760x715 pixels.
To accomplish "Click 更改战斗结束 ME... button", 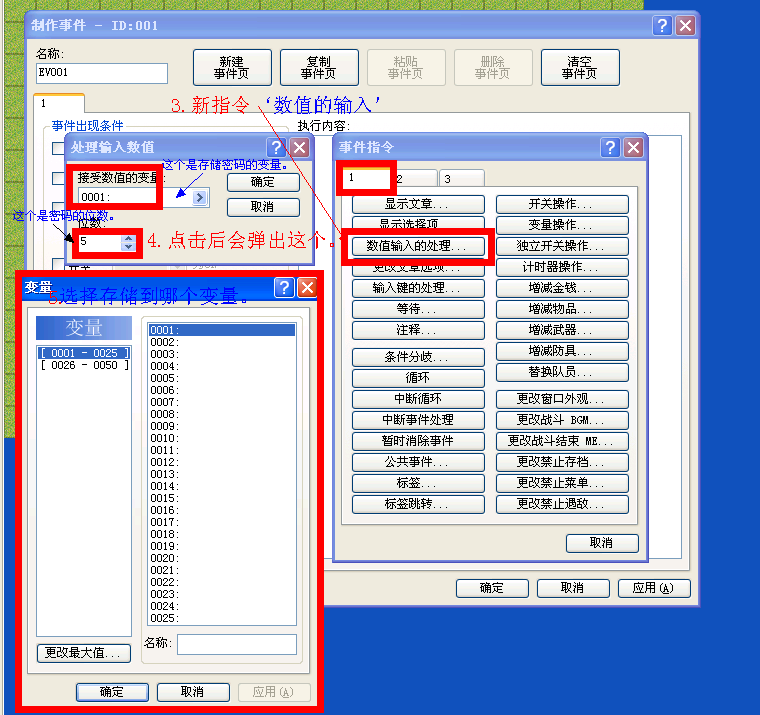I will tap(562, 441).
